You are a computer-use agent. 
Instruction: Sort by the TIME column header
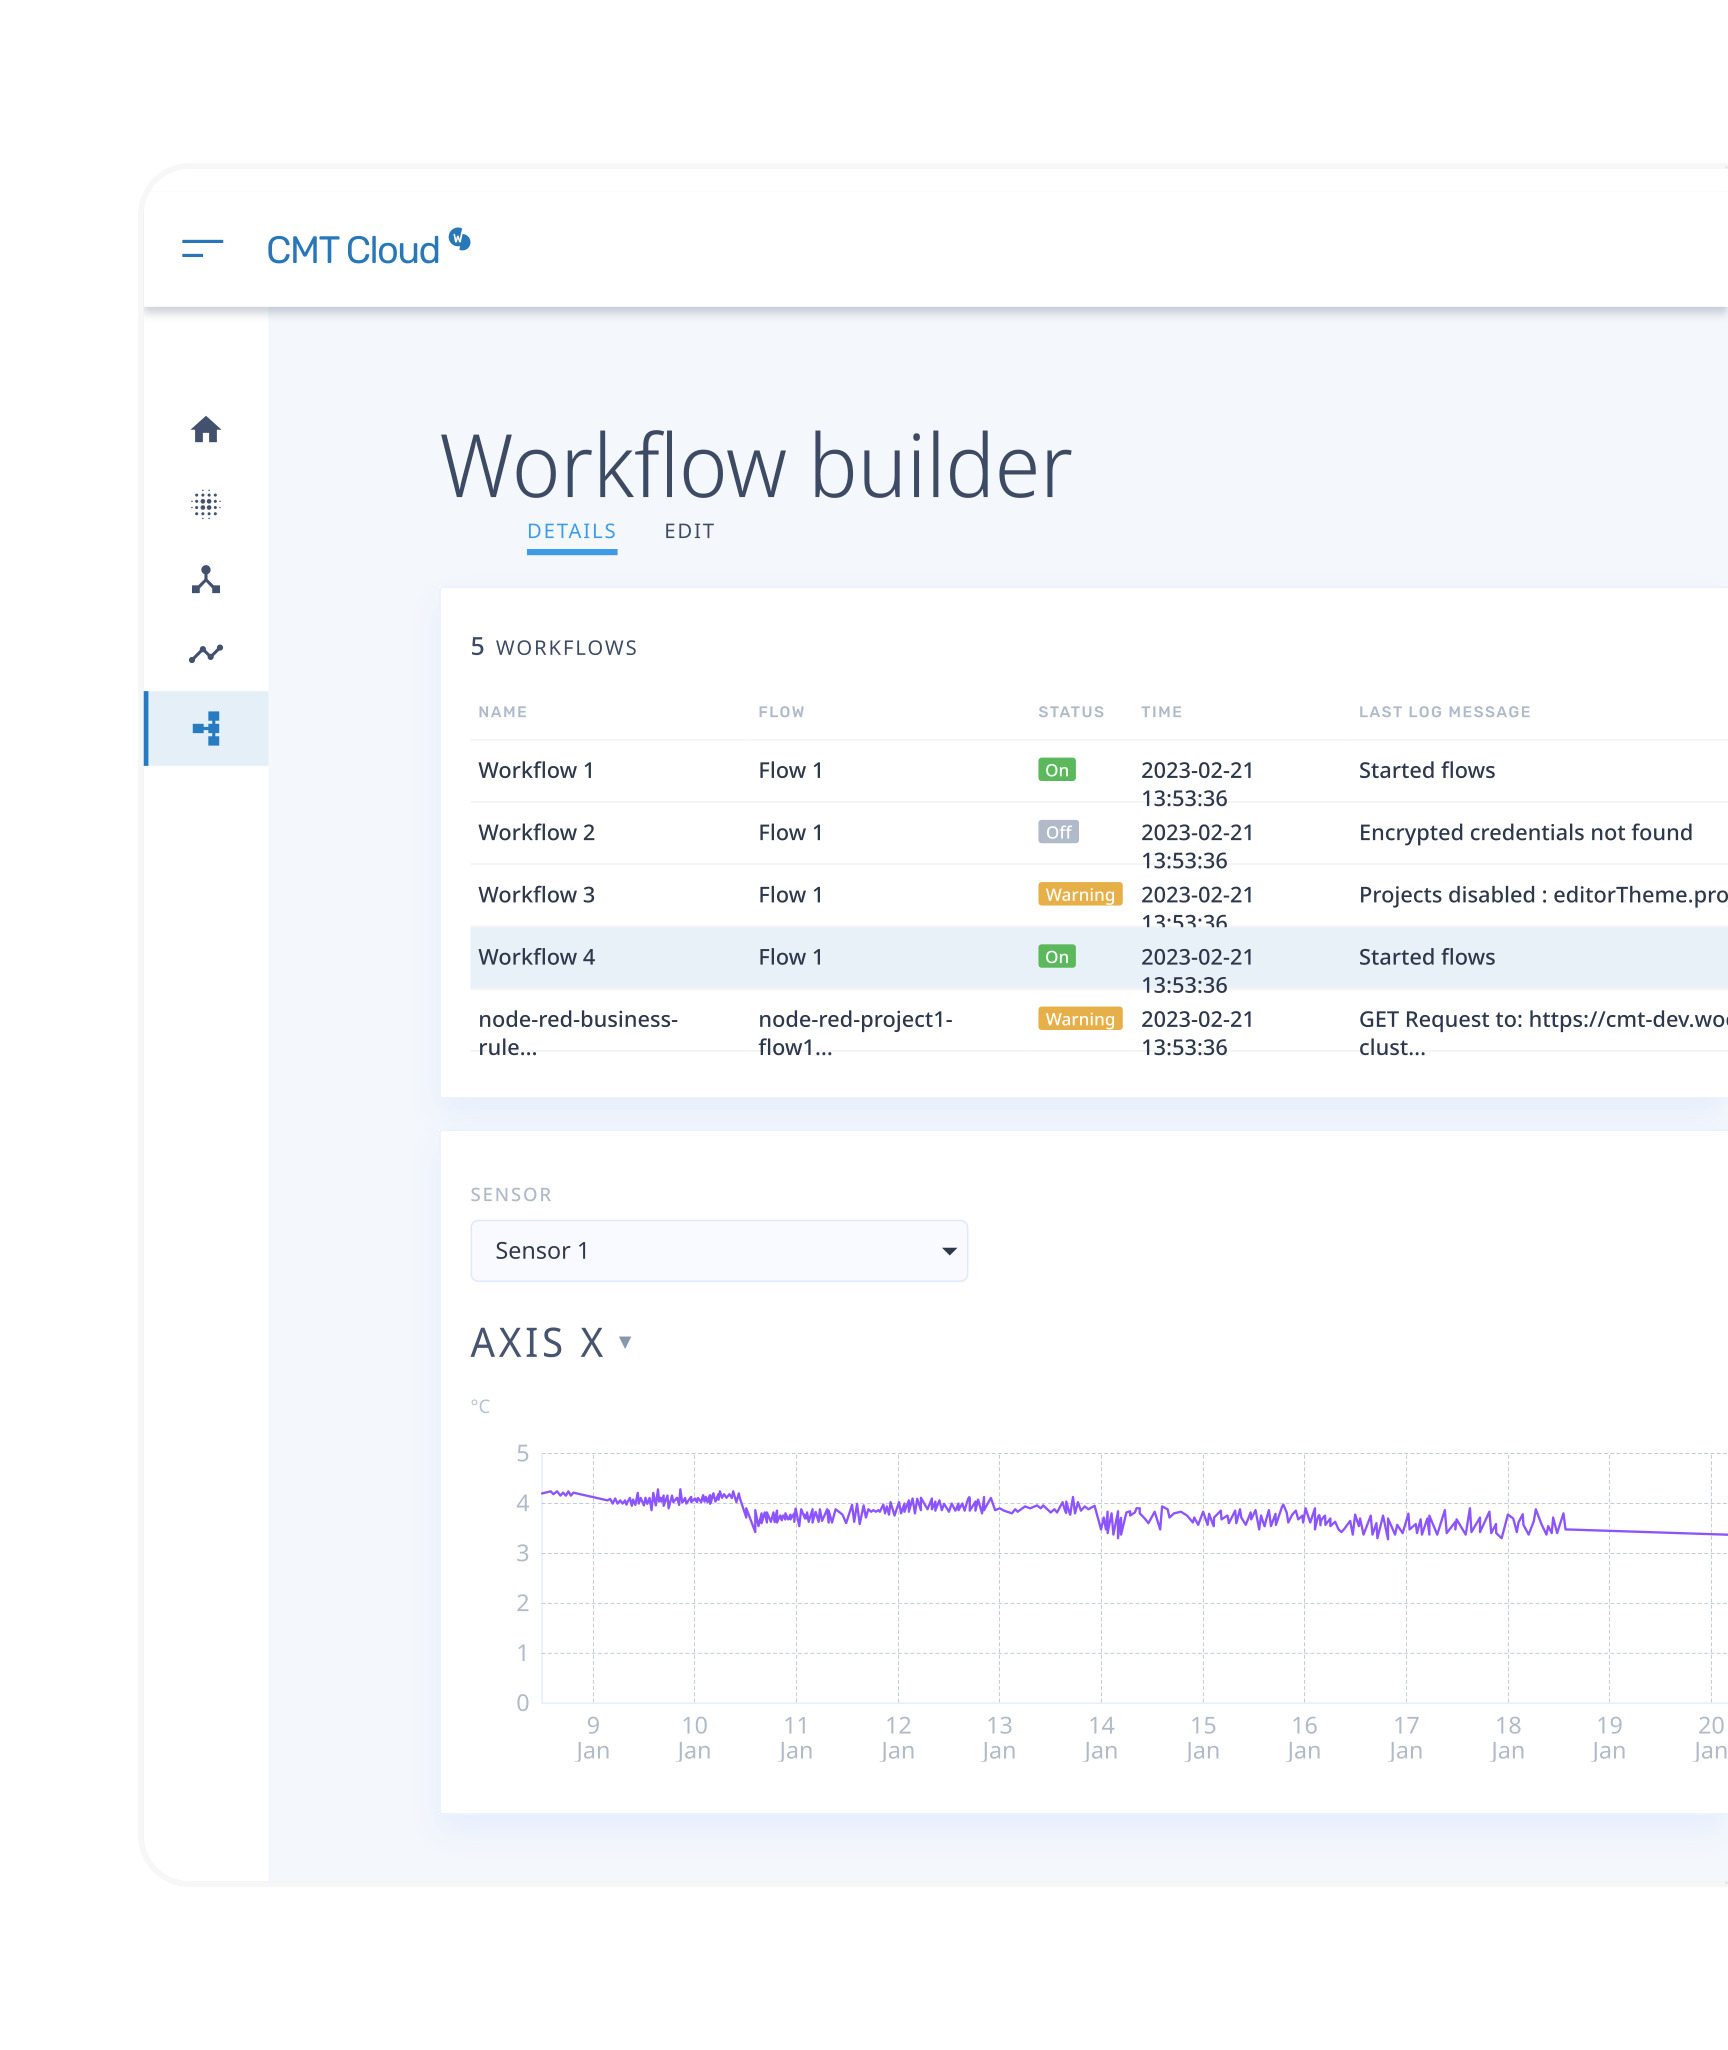[x=1162, y=712]
